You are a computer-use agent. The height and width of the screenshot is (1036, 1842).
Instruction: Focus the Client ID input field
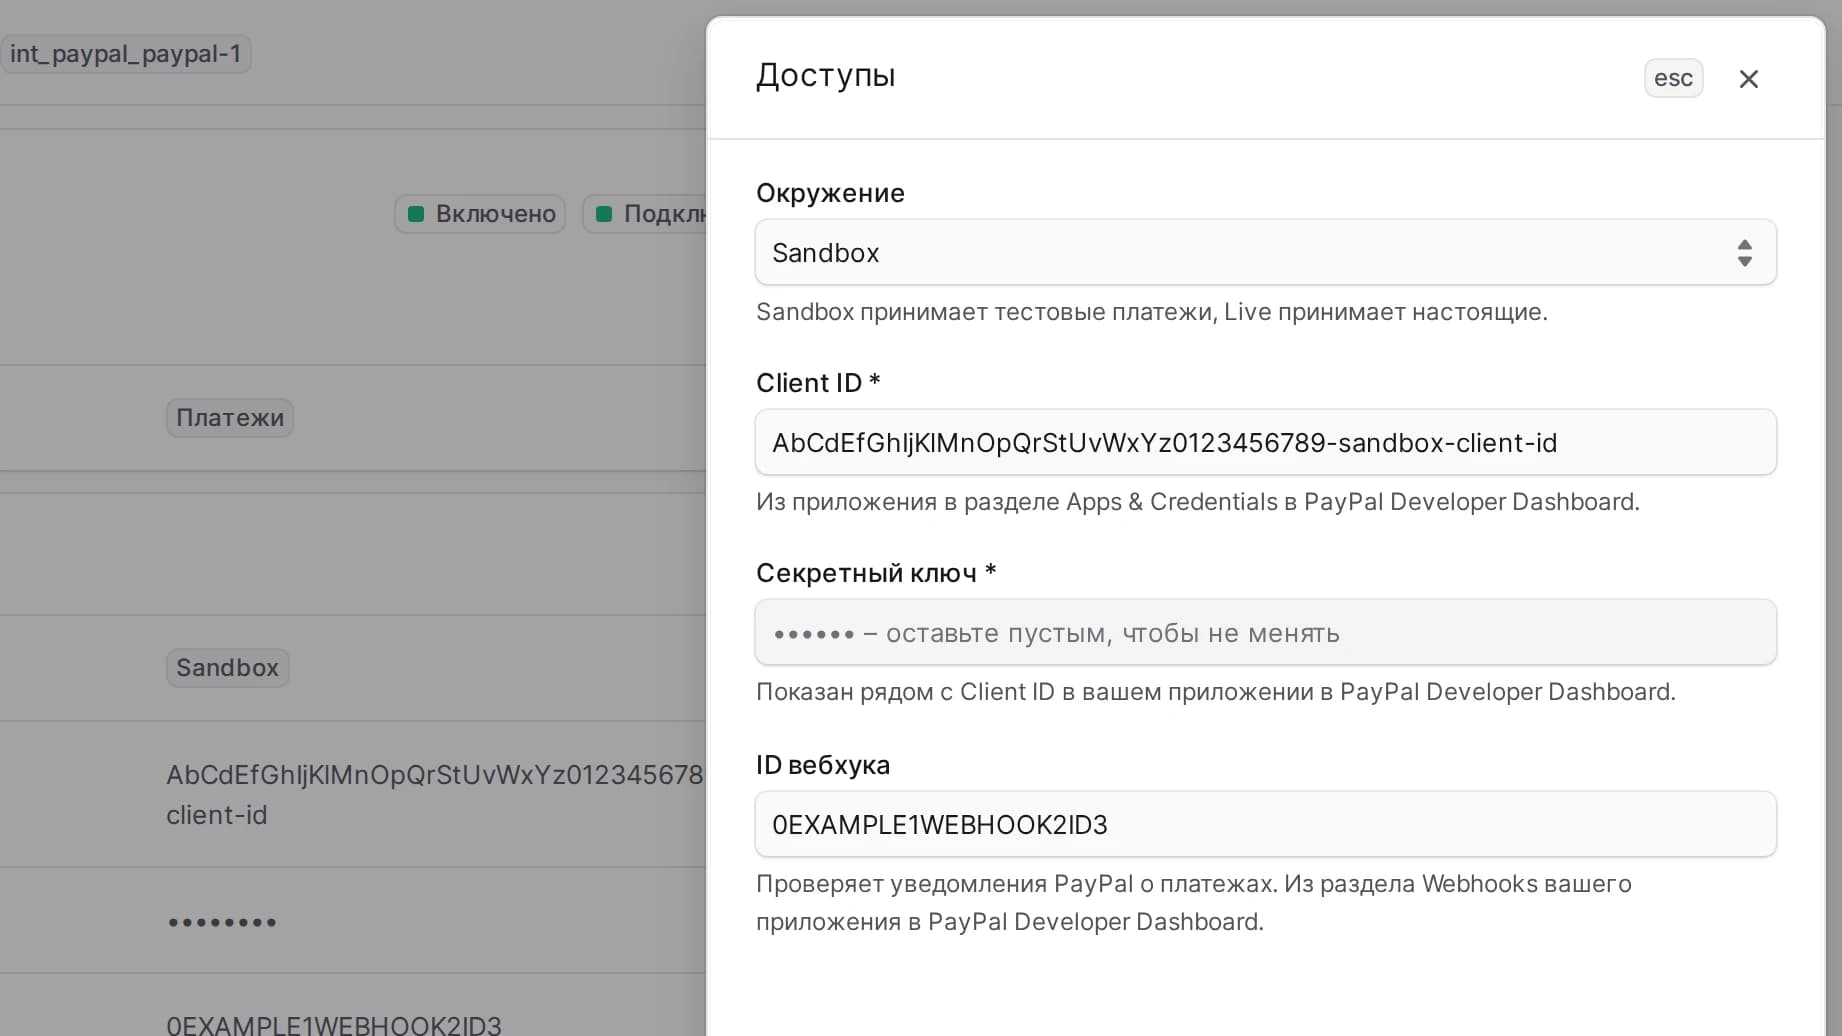(1265, 442)
